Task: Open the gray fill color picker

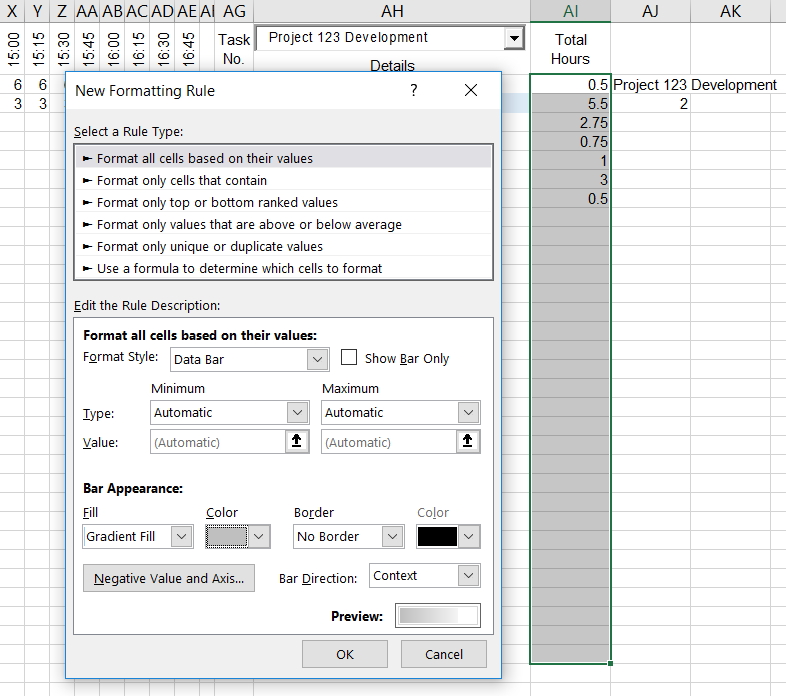Action: click(238, 537)
